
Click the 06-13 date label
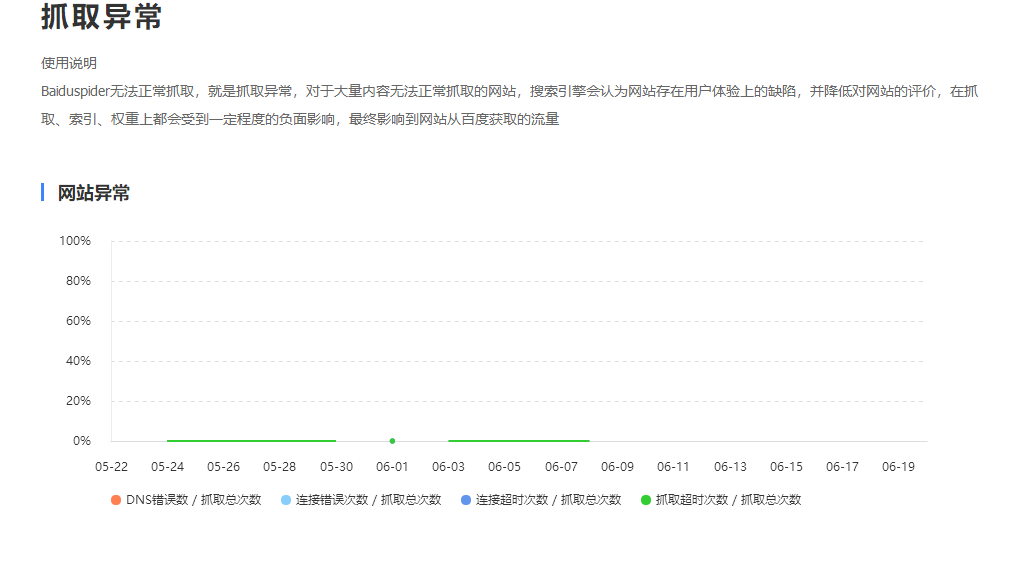click(730, 467)
